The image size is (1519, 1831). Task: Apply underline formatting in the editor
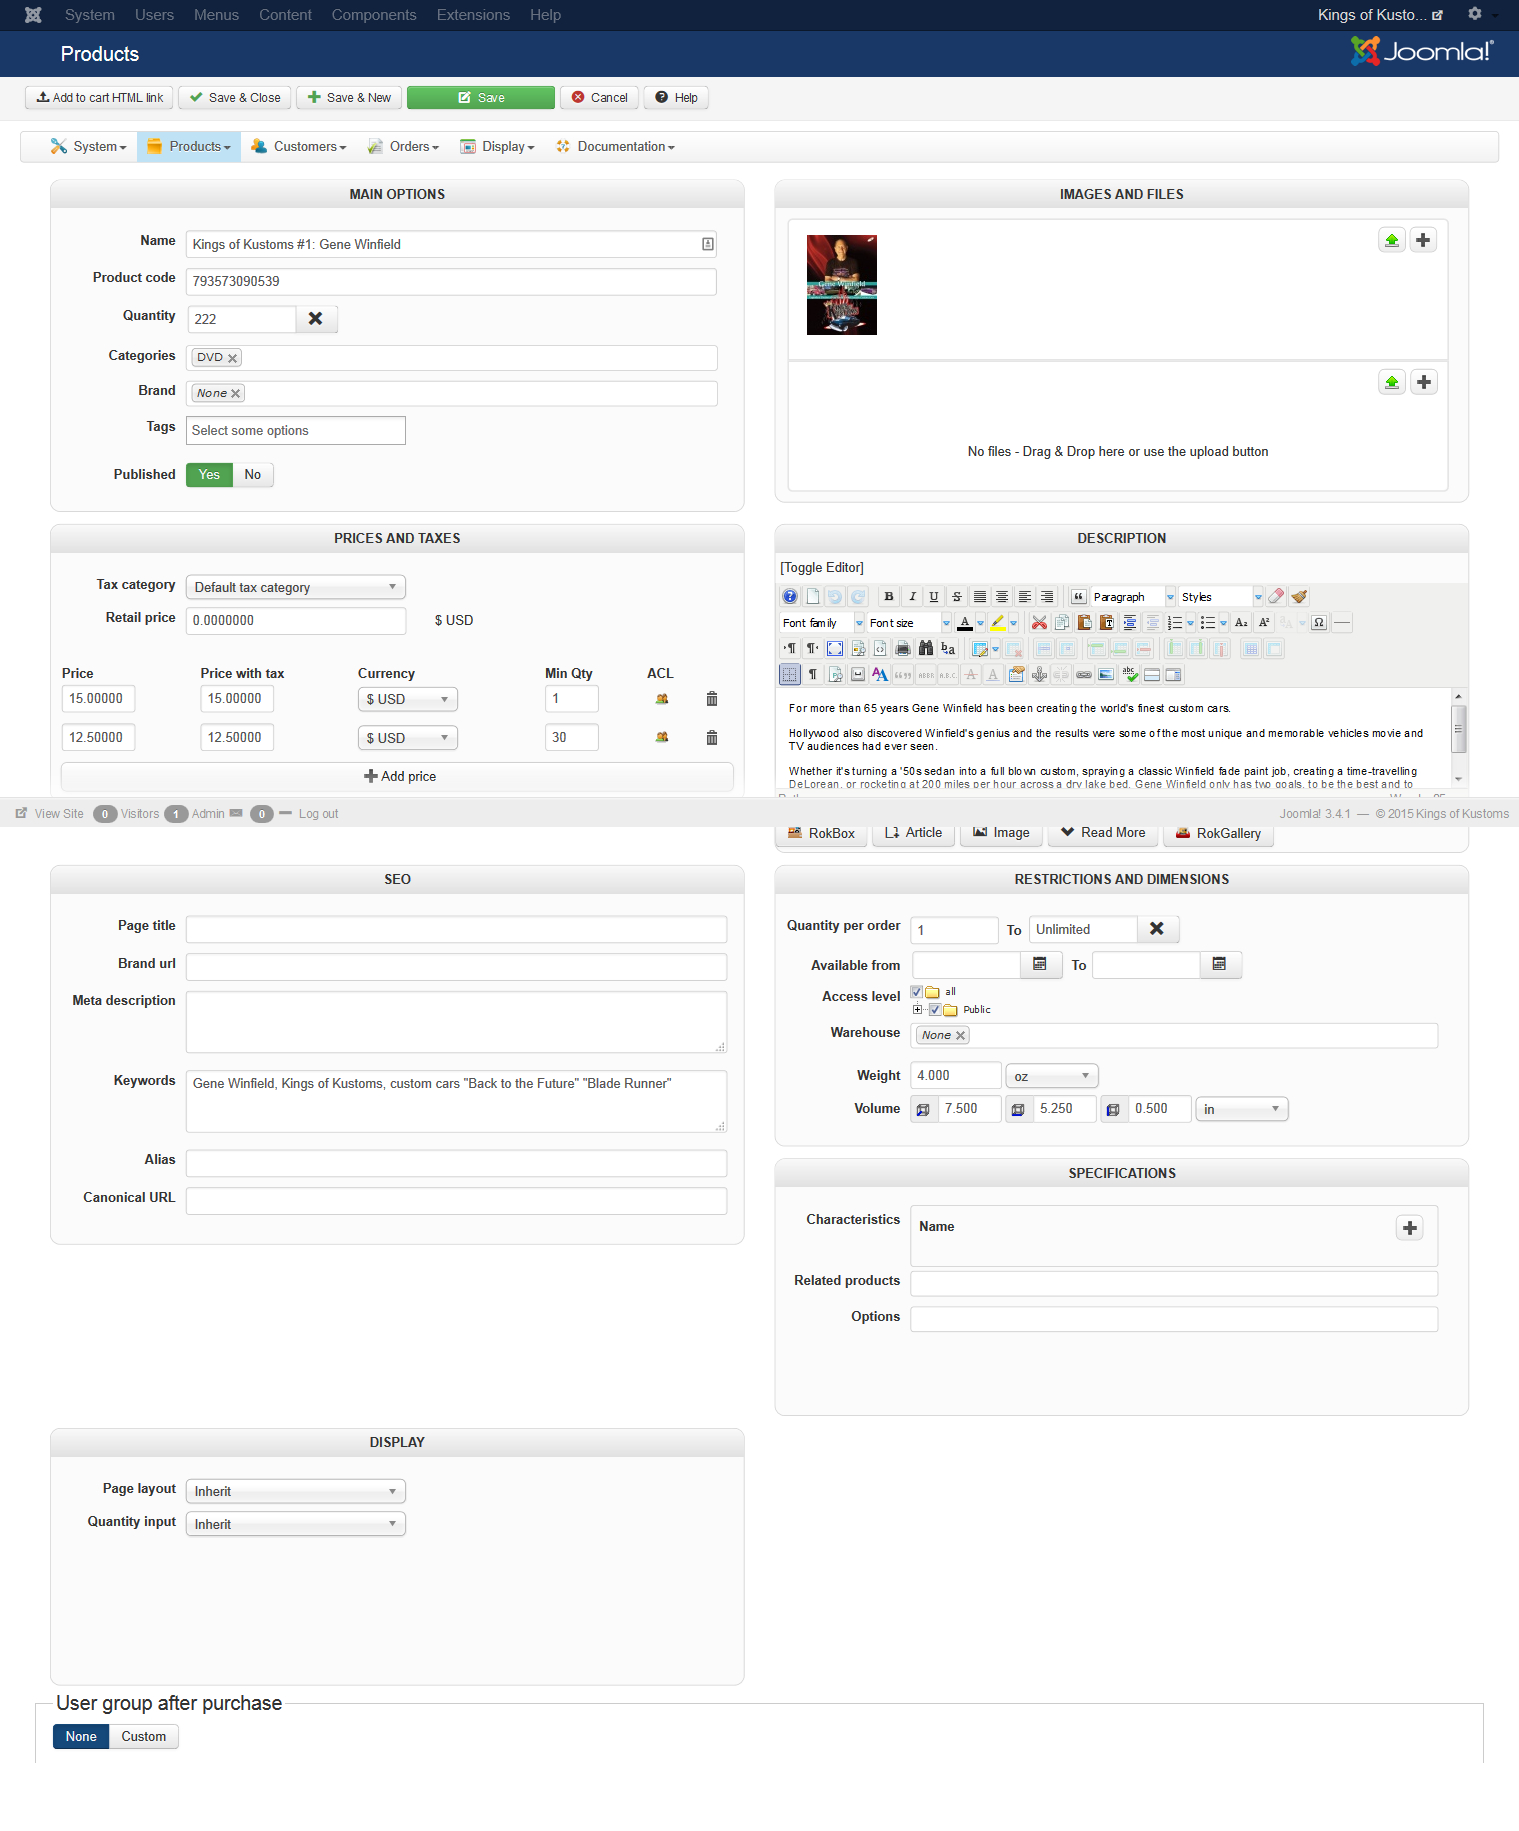(934, 596)
